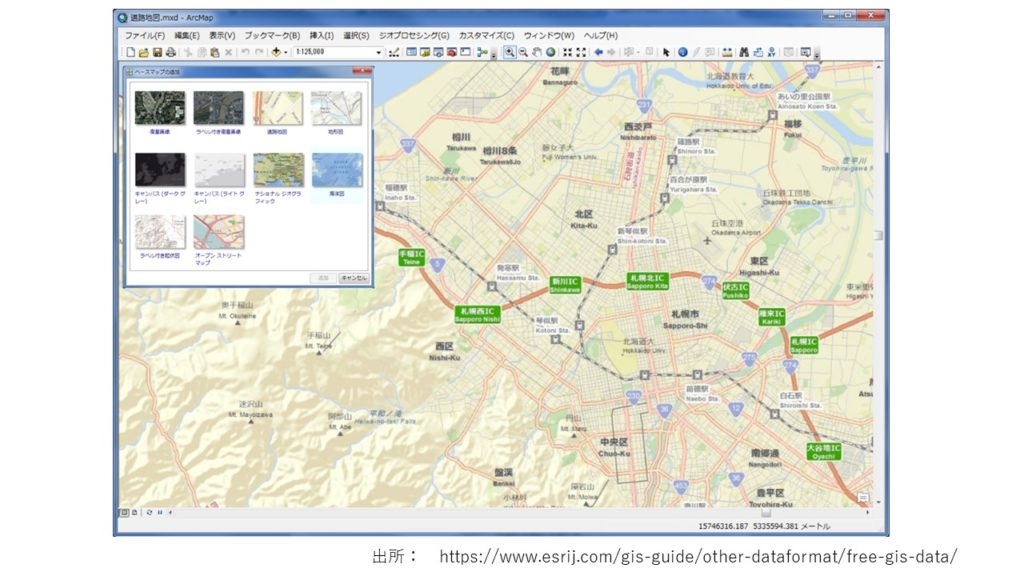Open the red ArcToolbox icon
Viewport: 1024px width, 576px height.
click(x=451, y=52)
